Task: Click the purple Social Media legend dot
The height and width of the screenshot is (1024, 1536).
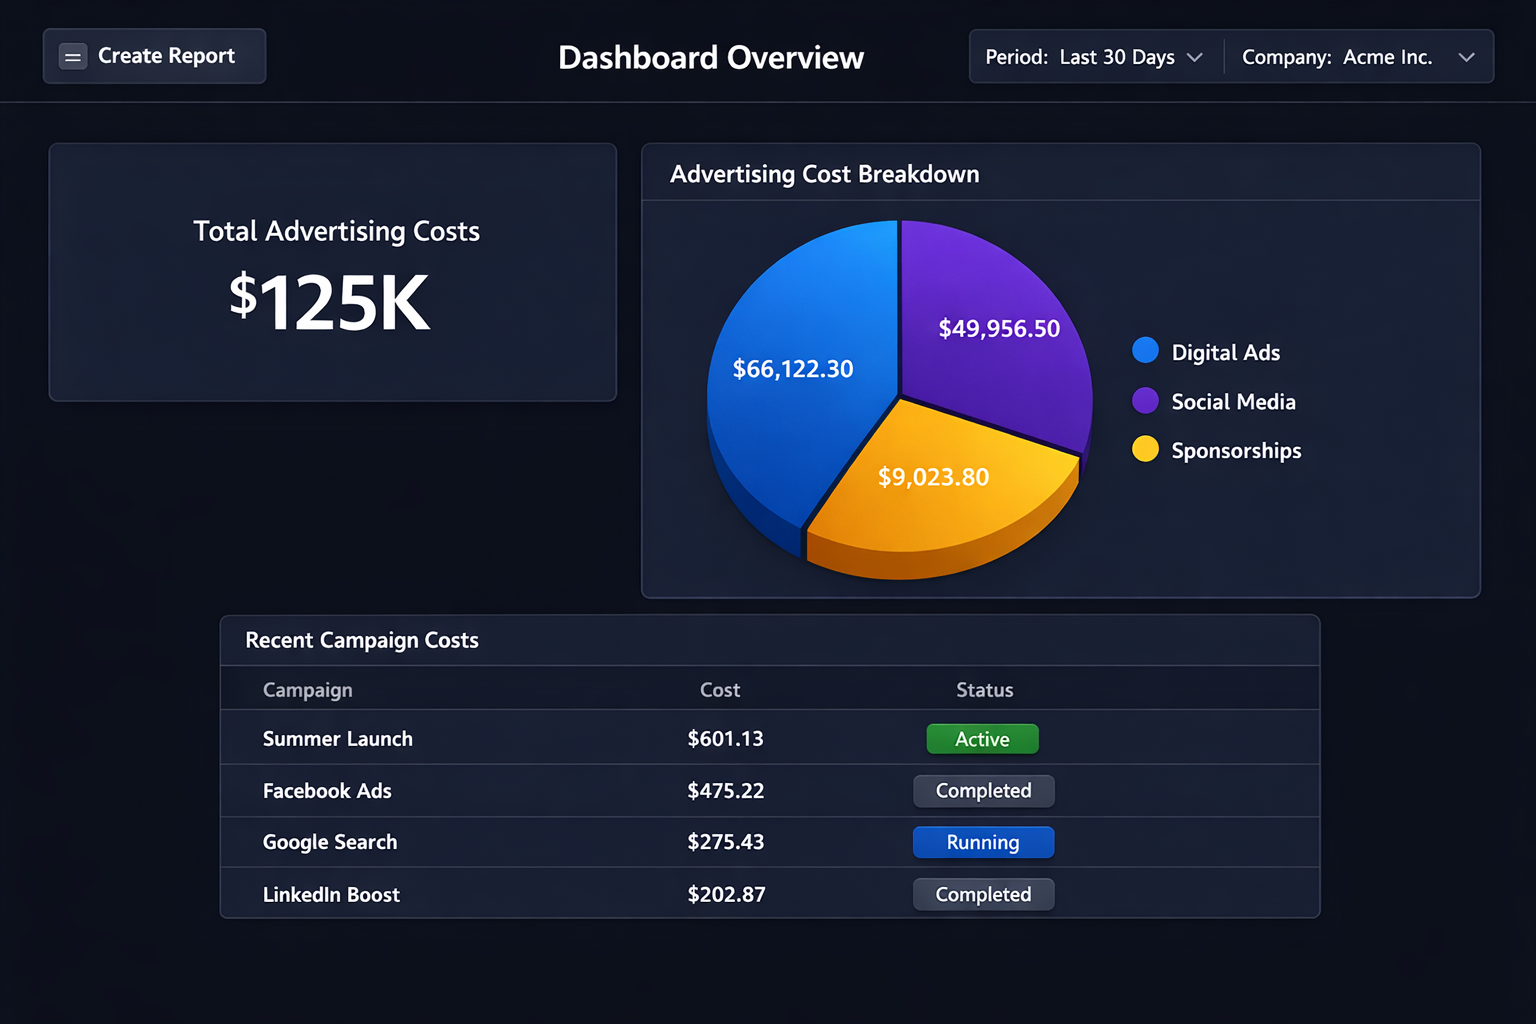Action: click(1145, 401)
